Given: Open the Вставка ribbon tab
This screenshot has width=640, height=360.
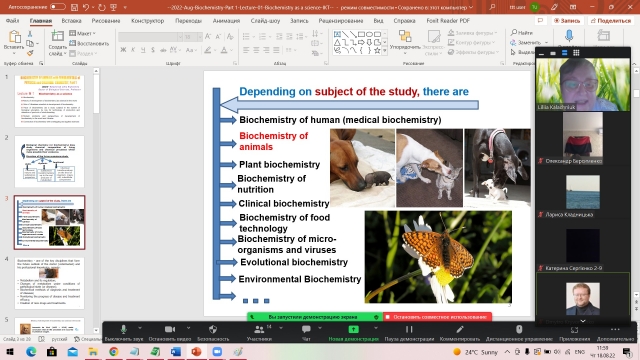Looking at the screenshot, I should [x=71, y=20].
